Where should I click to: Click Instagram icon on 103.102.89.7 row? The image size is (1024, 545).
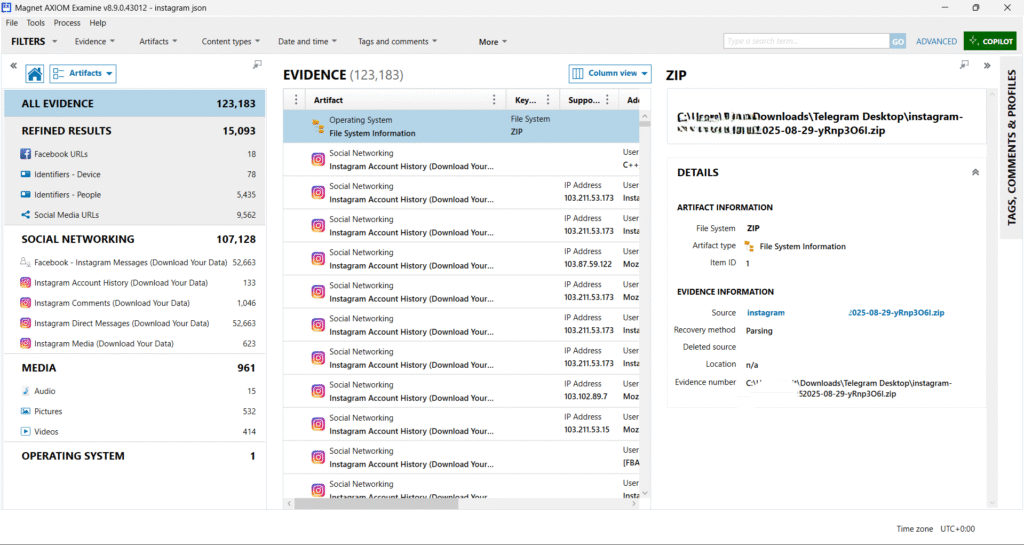tap(318, 391)
